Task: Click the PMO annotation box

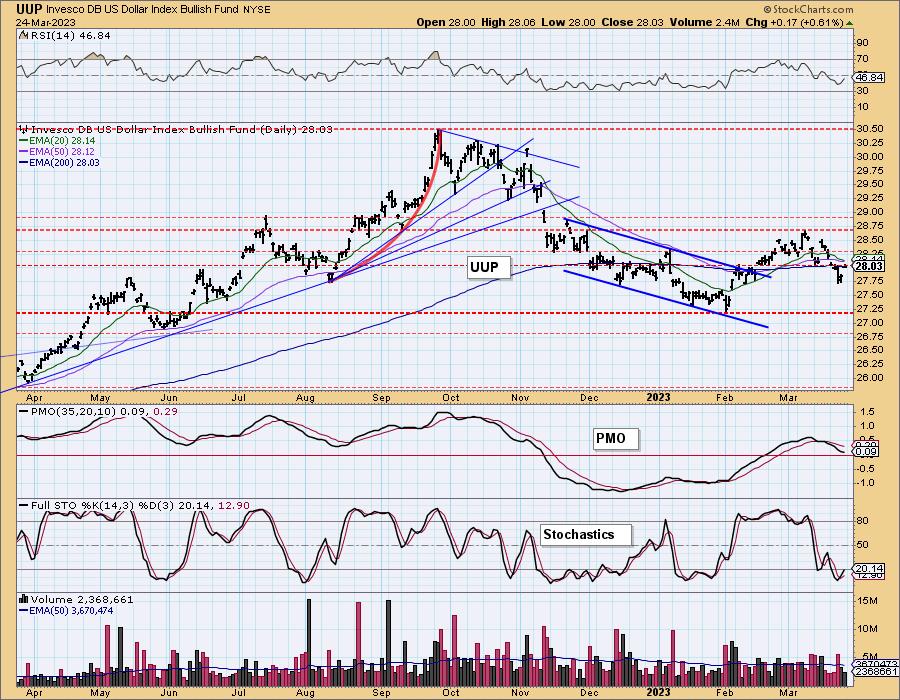Action: coord(615,439)
